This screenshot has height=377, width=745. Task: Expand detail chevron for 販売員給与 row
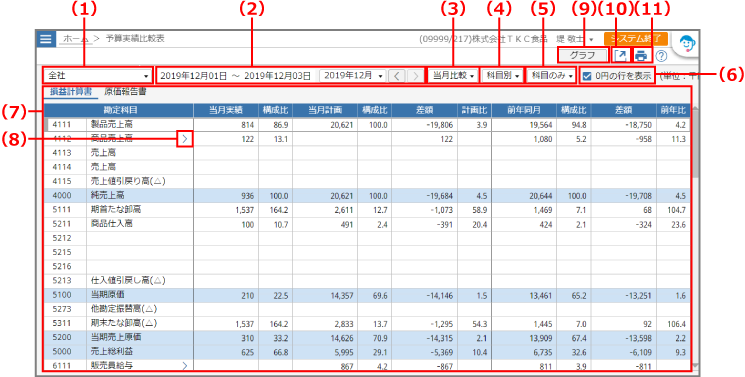point(185,365)
